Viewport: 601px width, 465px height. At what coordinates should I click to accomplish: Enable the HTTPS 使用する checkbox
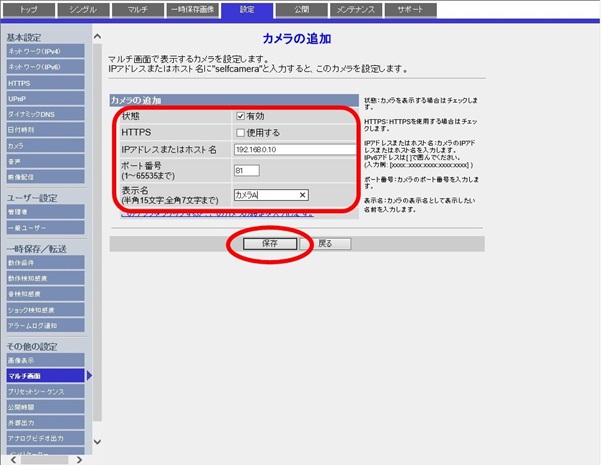pos(240,133)
